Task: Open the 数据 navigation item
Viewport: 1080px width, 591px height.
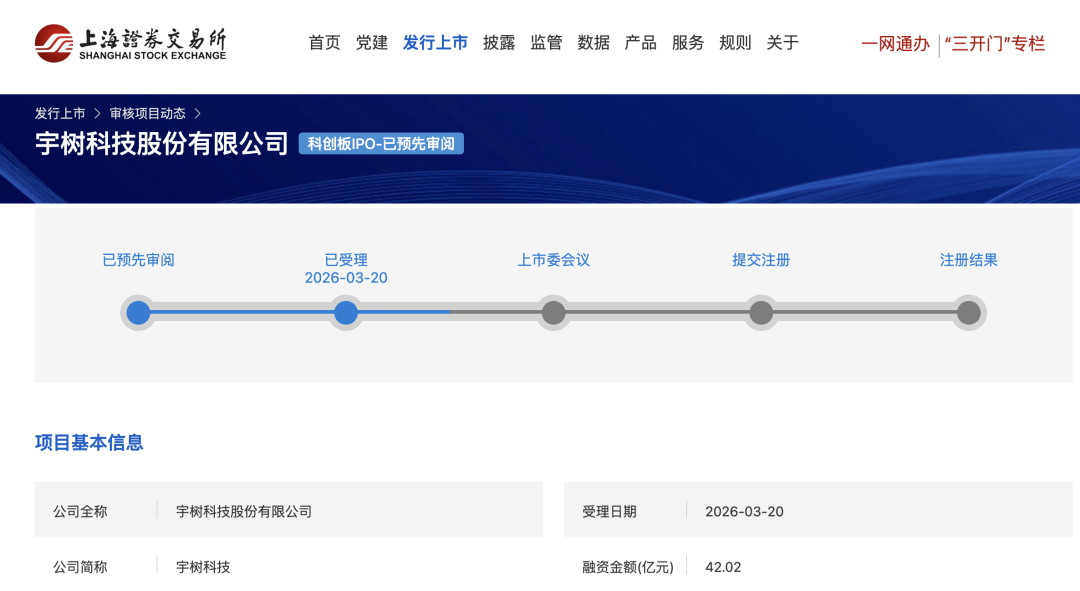Action: [592, 43]
